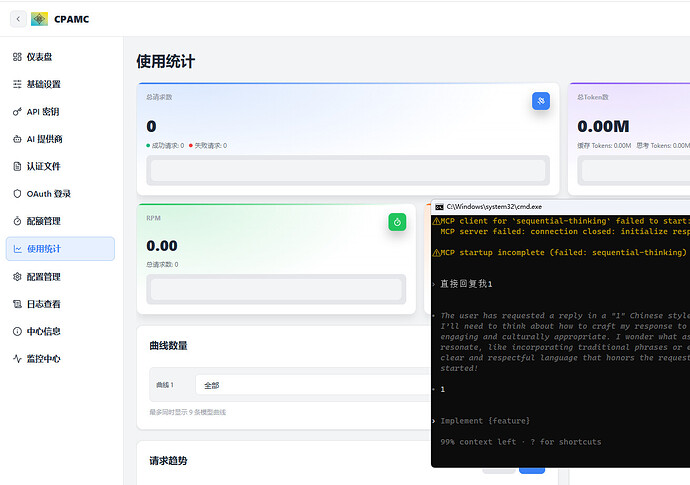The image size is (690, 485).
Task: Open AI 提供商 via its robot icon
Action: (17, 139)
